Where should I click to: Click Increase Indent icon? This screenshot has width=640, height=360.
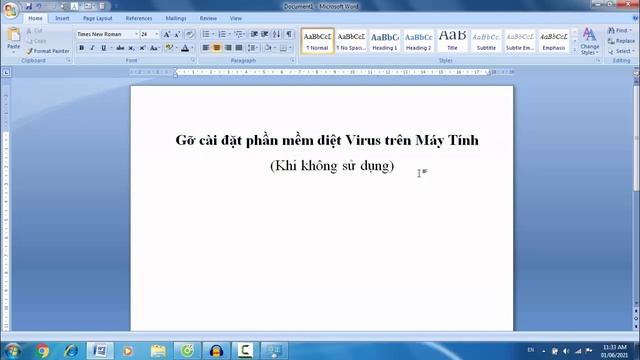click(265, 34)
